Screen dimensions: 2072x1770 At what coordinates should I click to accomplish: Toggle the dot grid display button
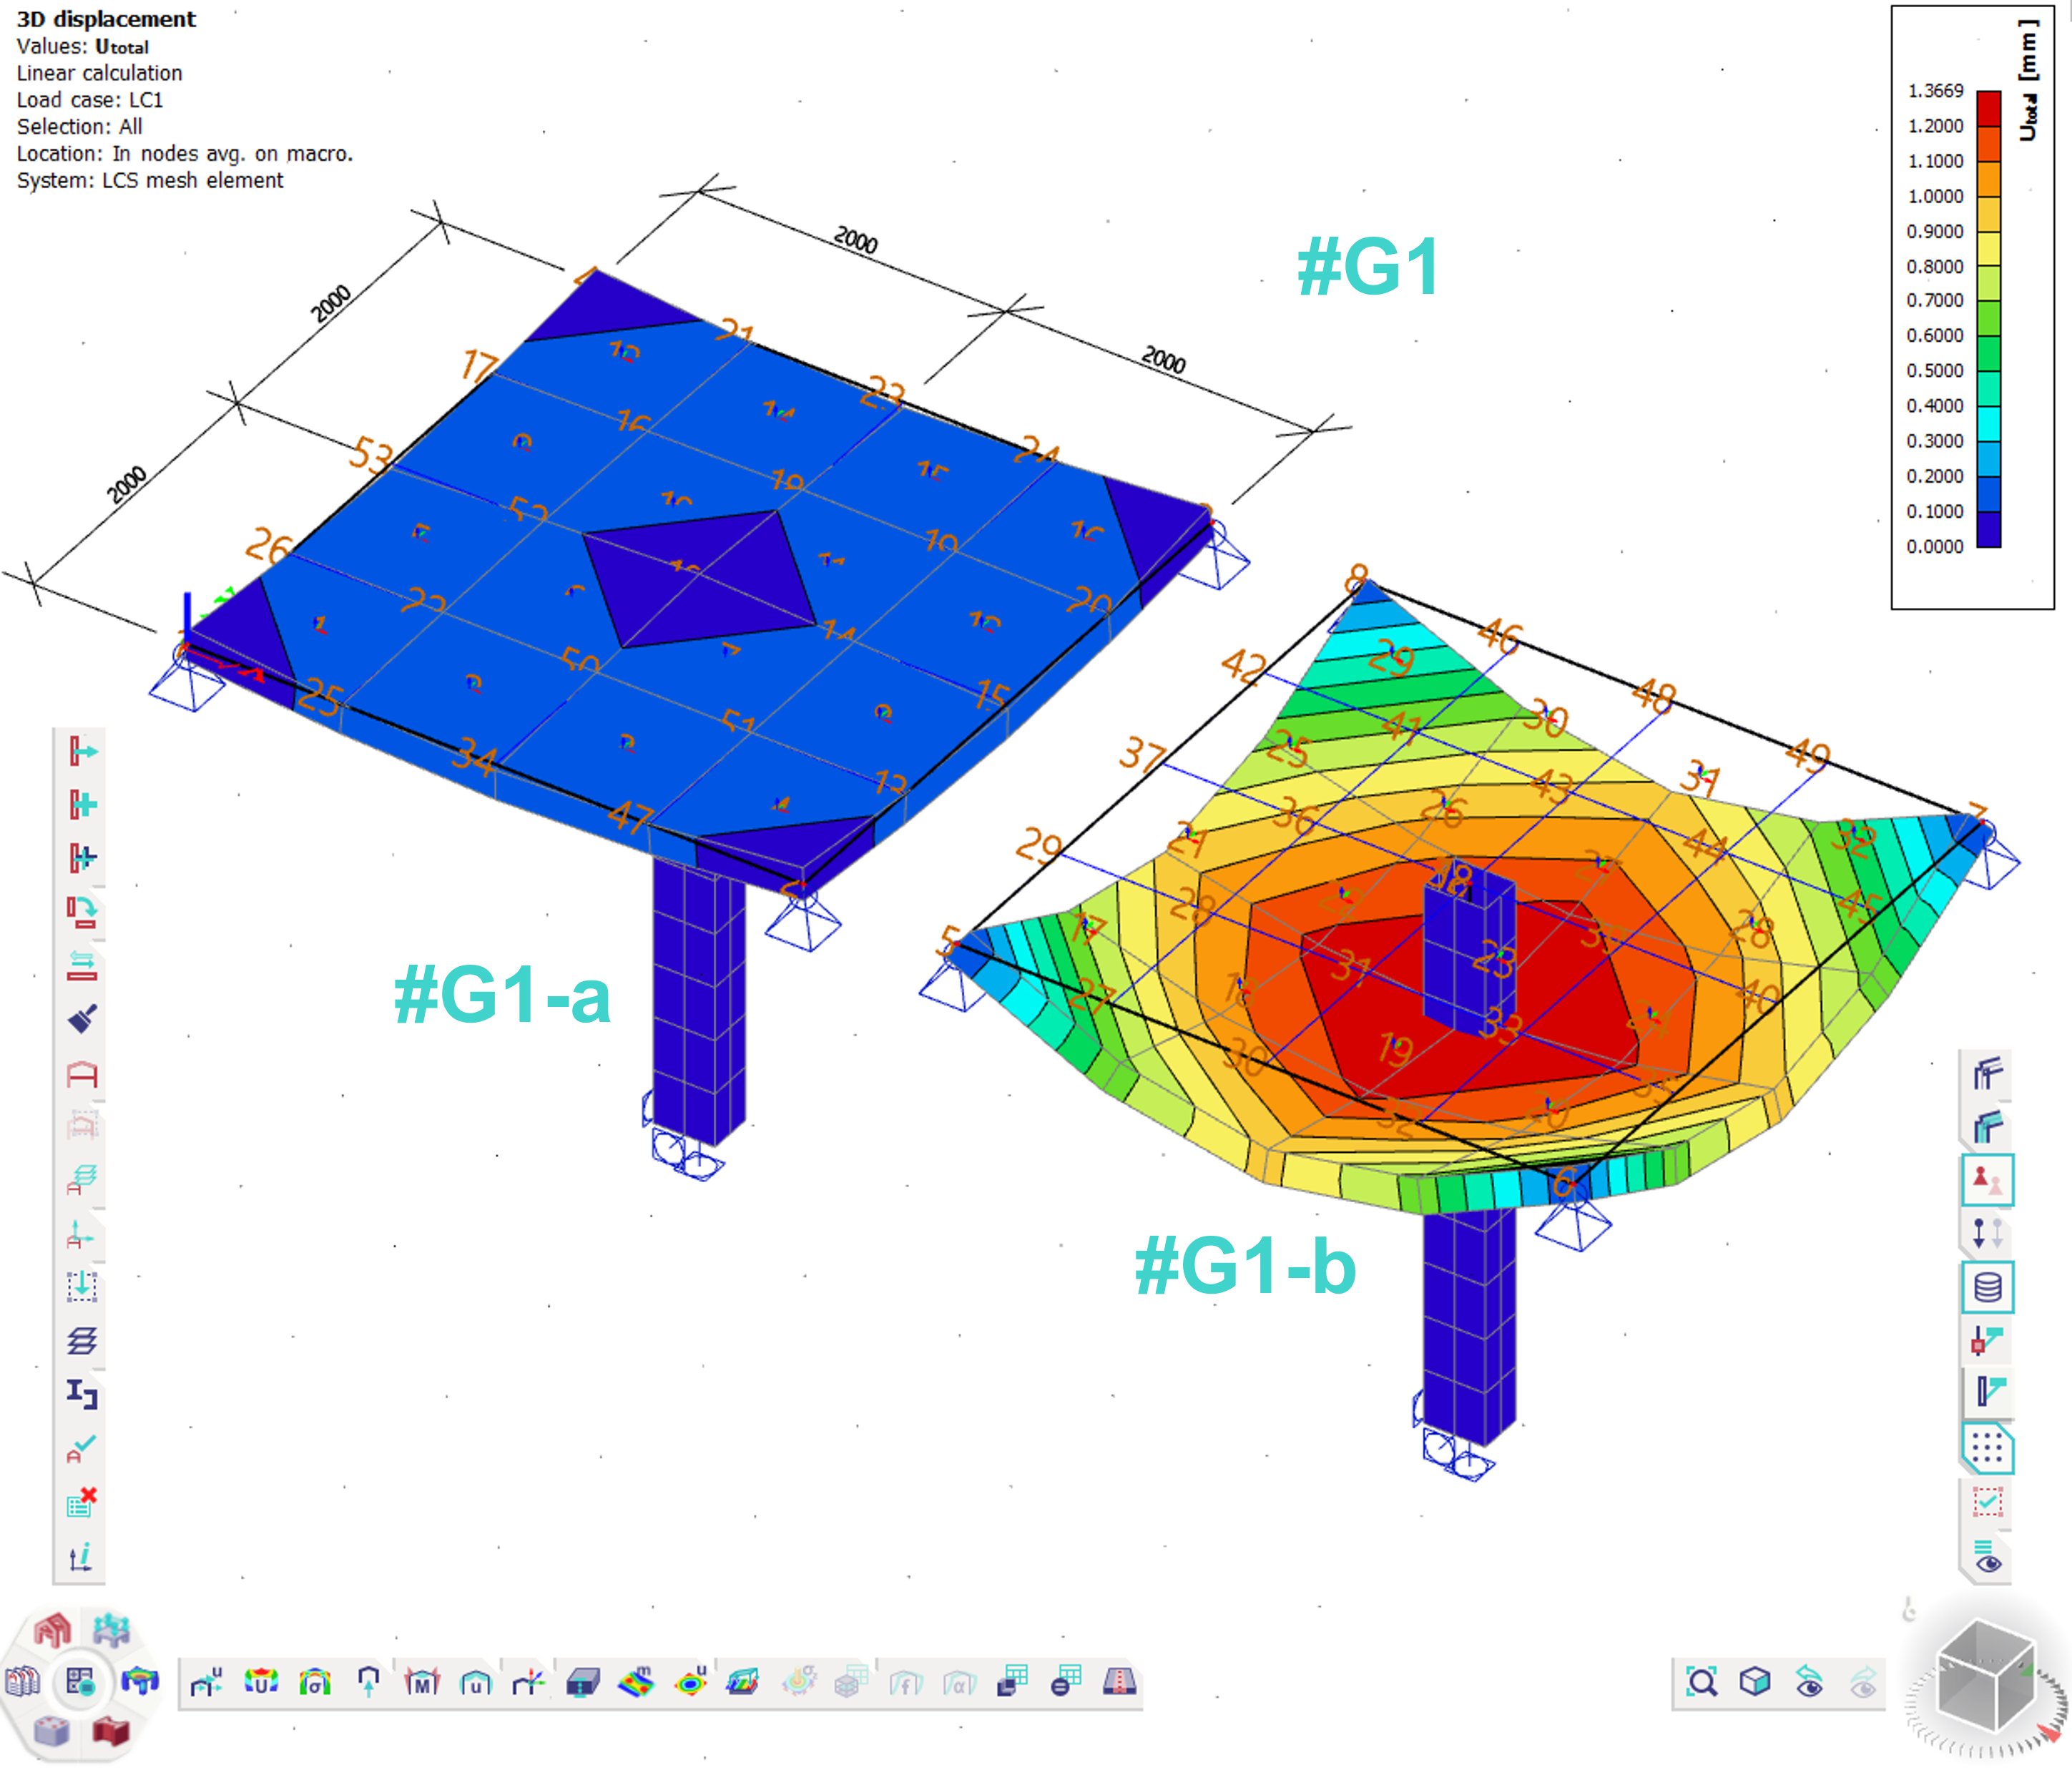1987,1448
